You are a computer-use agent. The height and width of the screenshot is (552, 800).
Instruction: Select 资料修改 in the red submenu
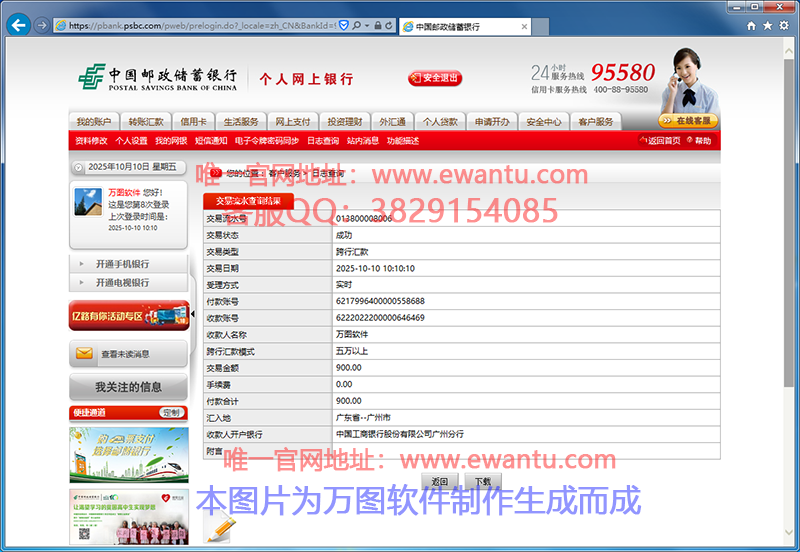point(91,141)
